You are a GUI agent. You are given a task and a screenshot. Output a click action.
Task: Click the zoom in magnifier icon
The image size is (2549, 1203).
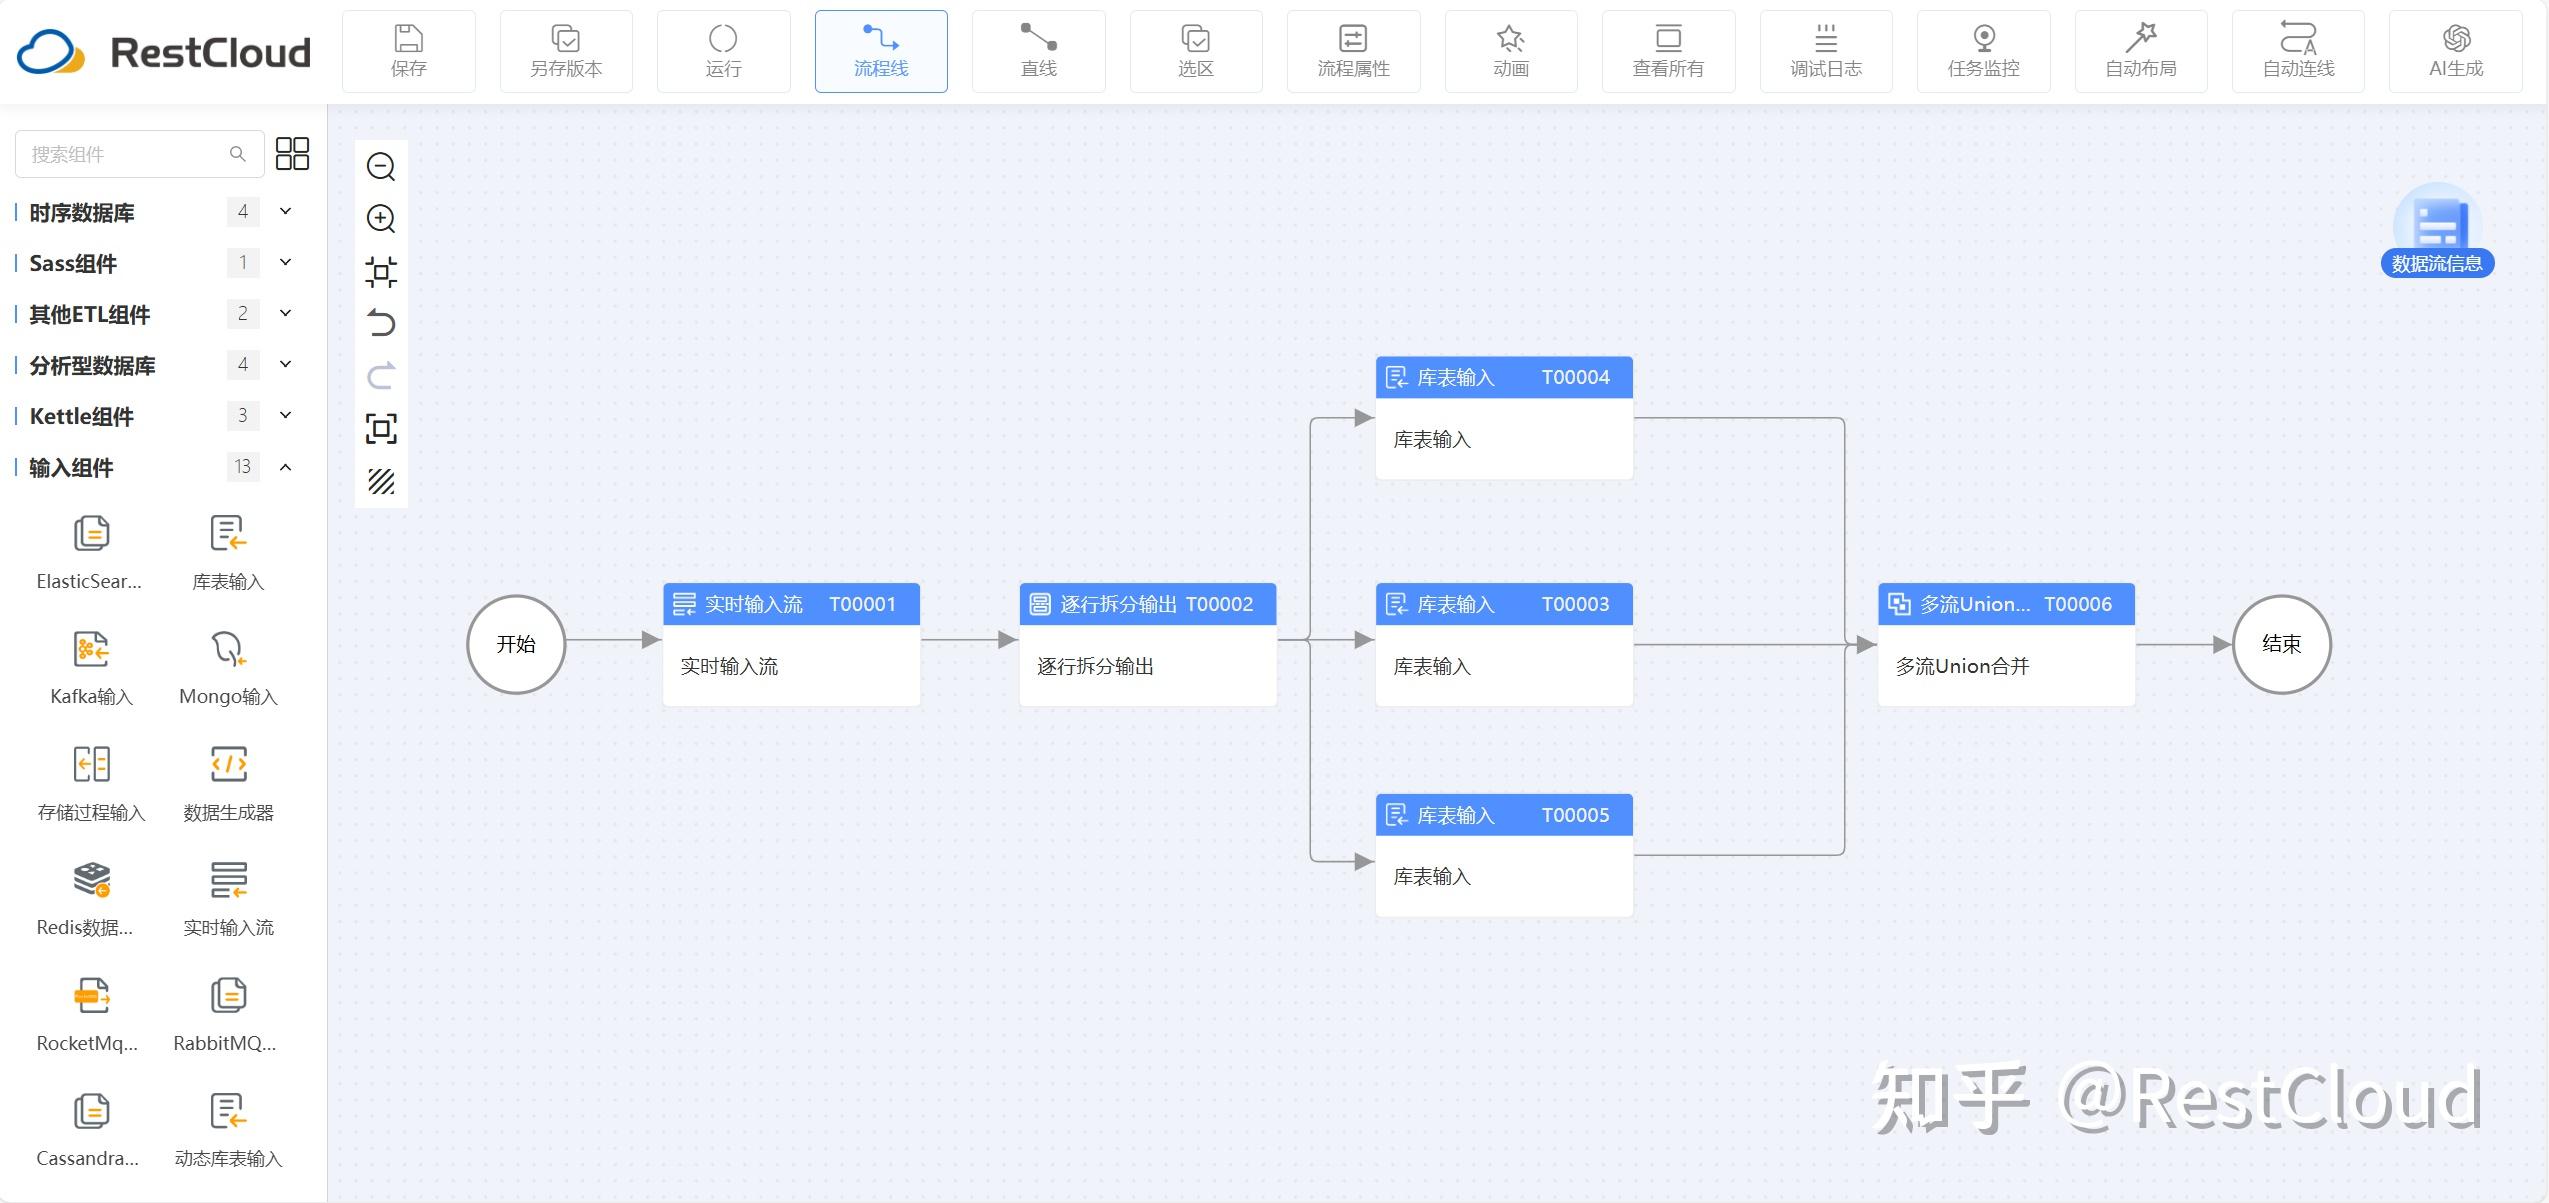(381, 219)
